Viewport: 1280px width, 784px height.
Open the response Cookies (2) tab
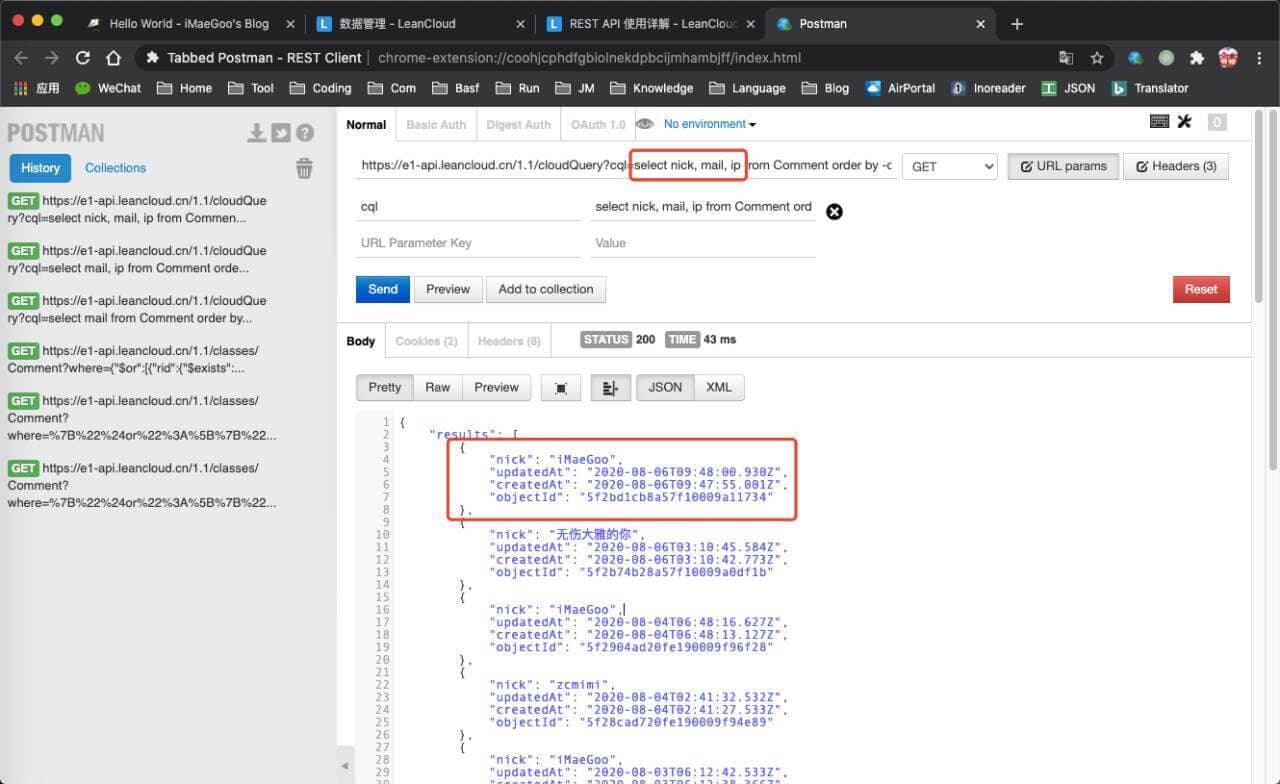point(426,341)
